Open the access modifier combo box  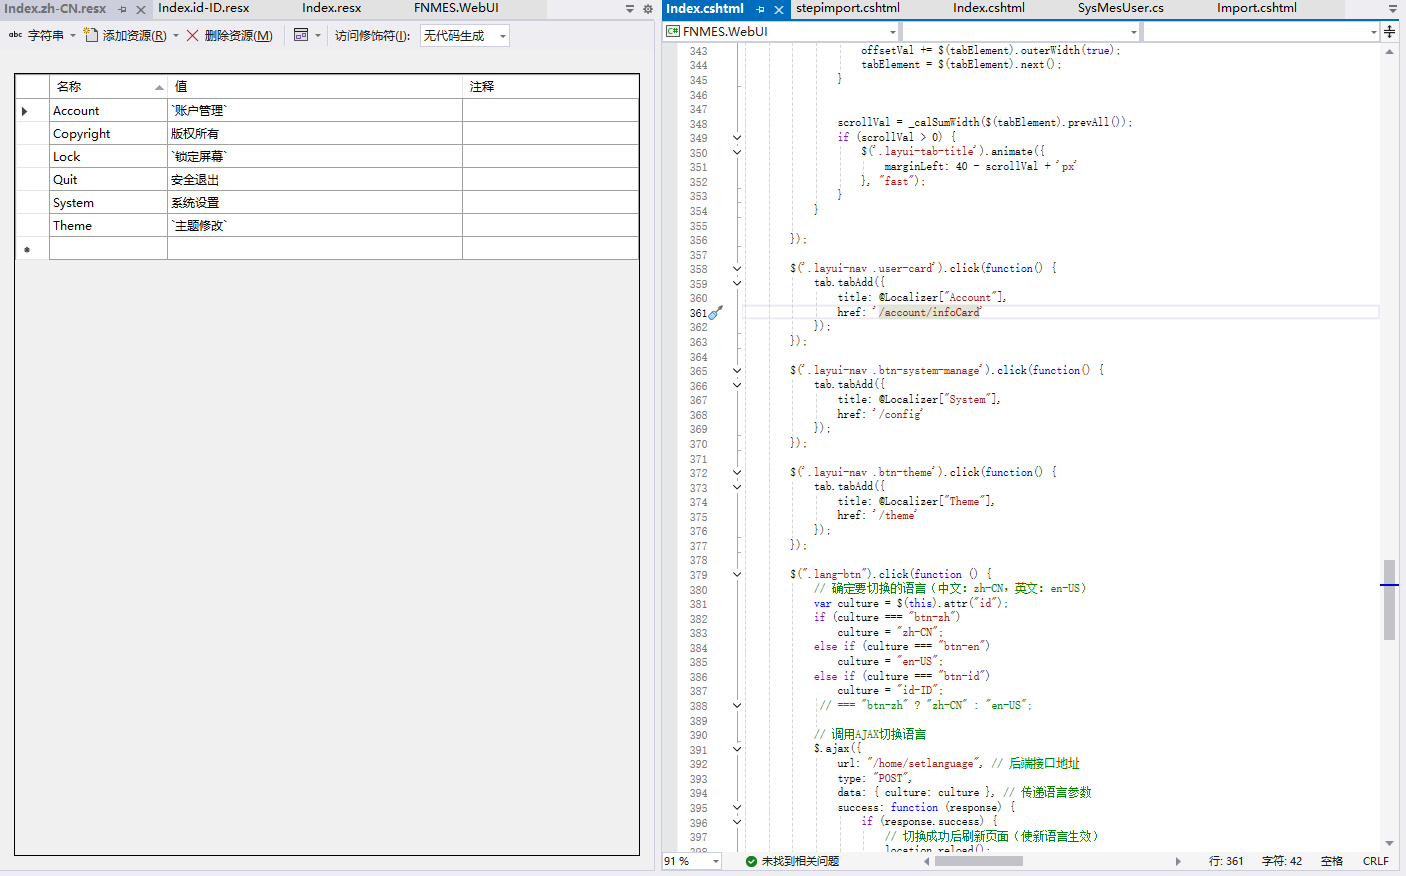[464, 36]
